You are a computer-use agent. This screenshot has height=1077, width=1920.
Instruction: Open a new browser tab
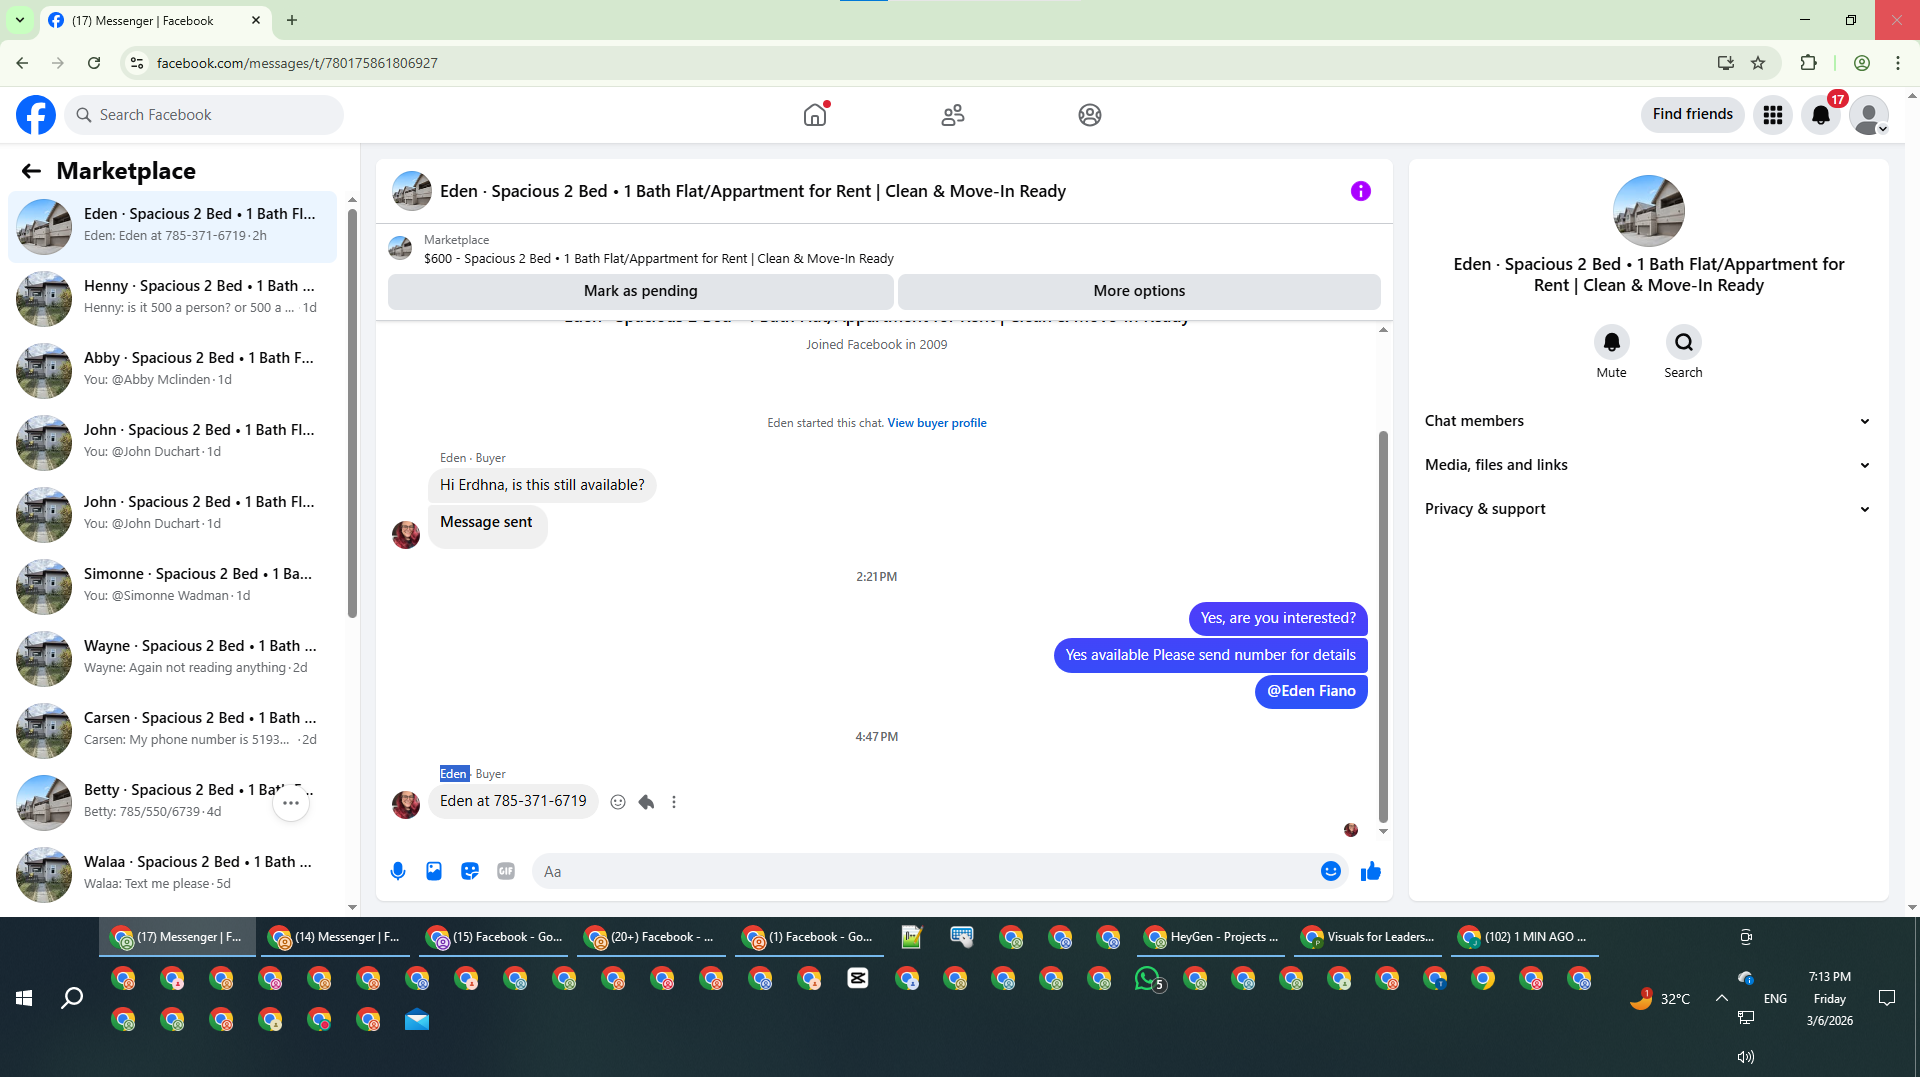tap(292, 20)
